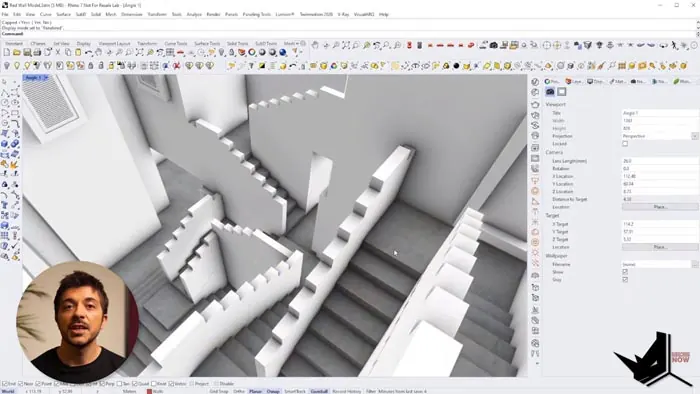Click the Paste clipboard icon
The width and height of the screenshot is (700, 394).
click(78, 53)
